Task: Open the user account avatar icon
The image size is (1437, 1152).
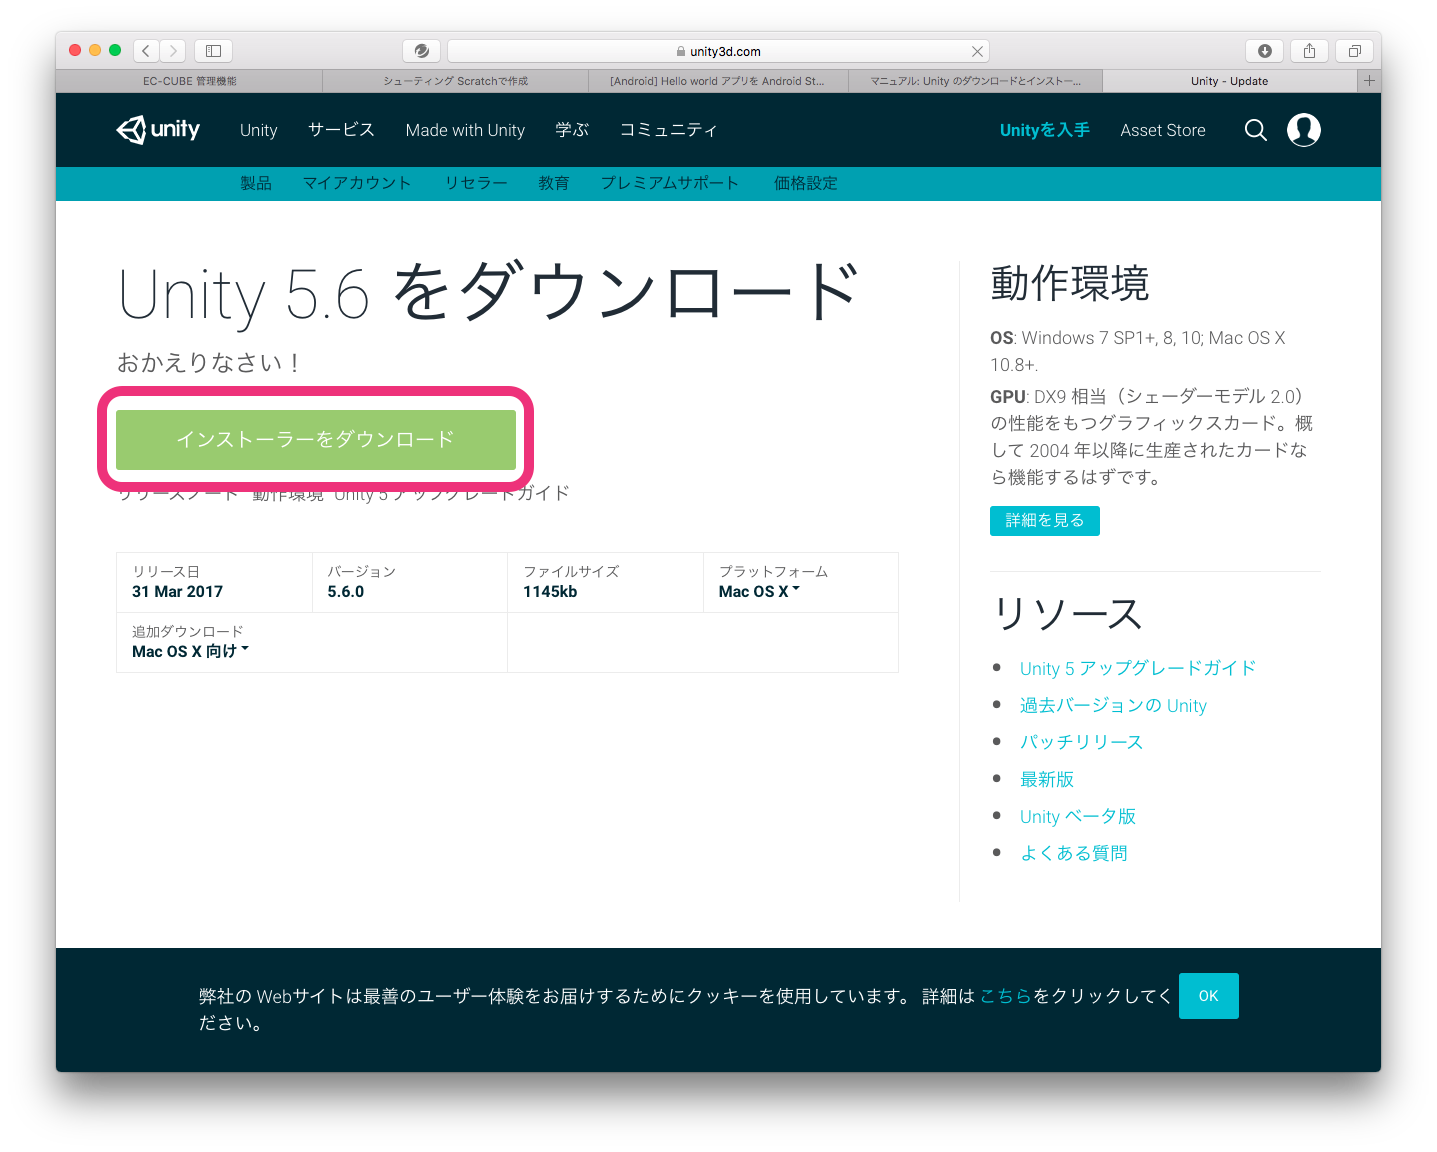Action: pyautogui.click(x=1303, y=130)
